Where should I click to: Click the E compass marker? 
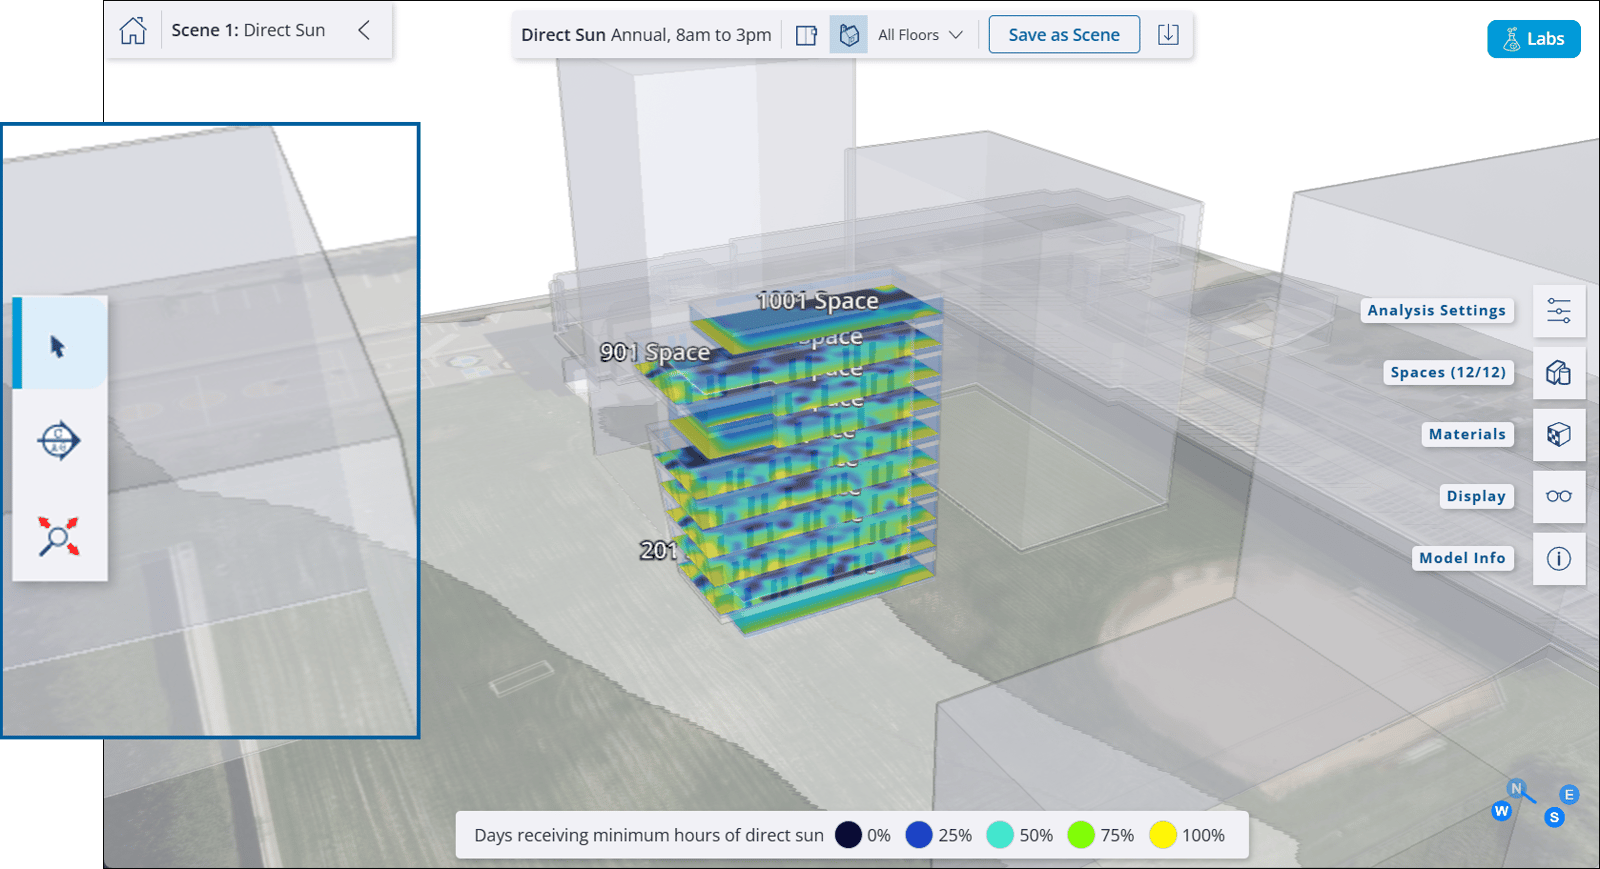click(1569, 795)
